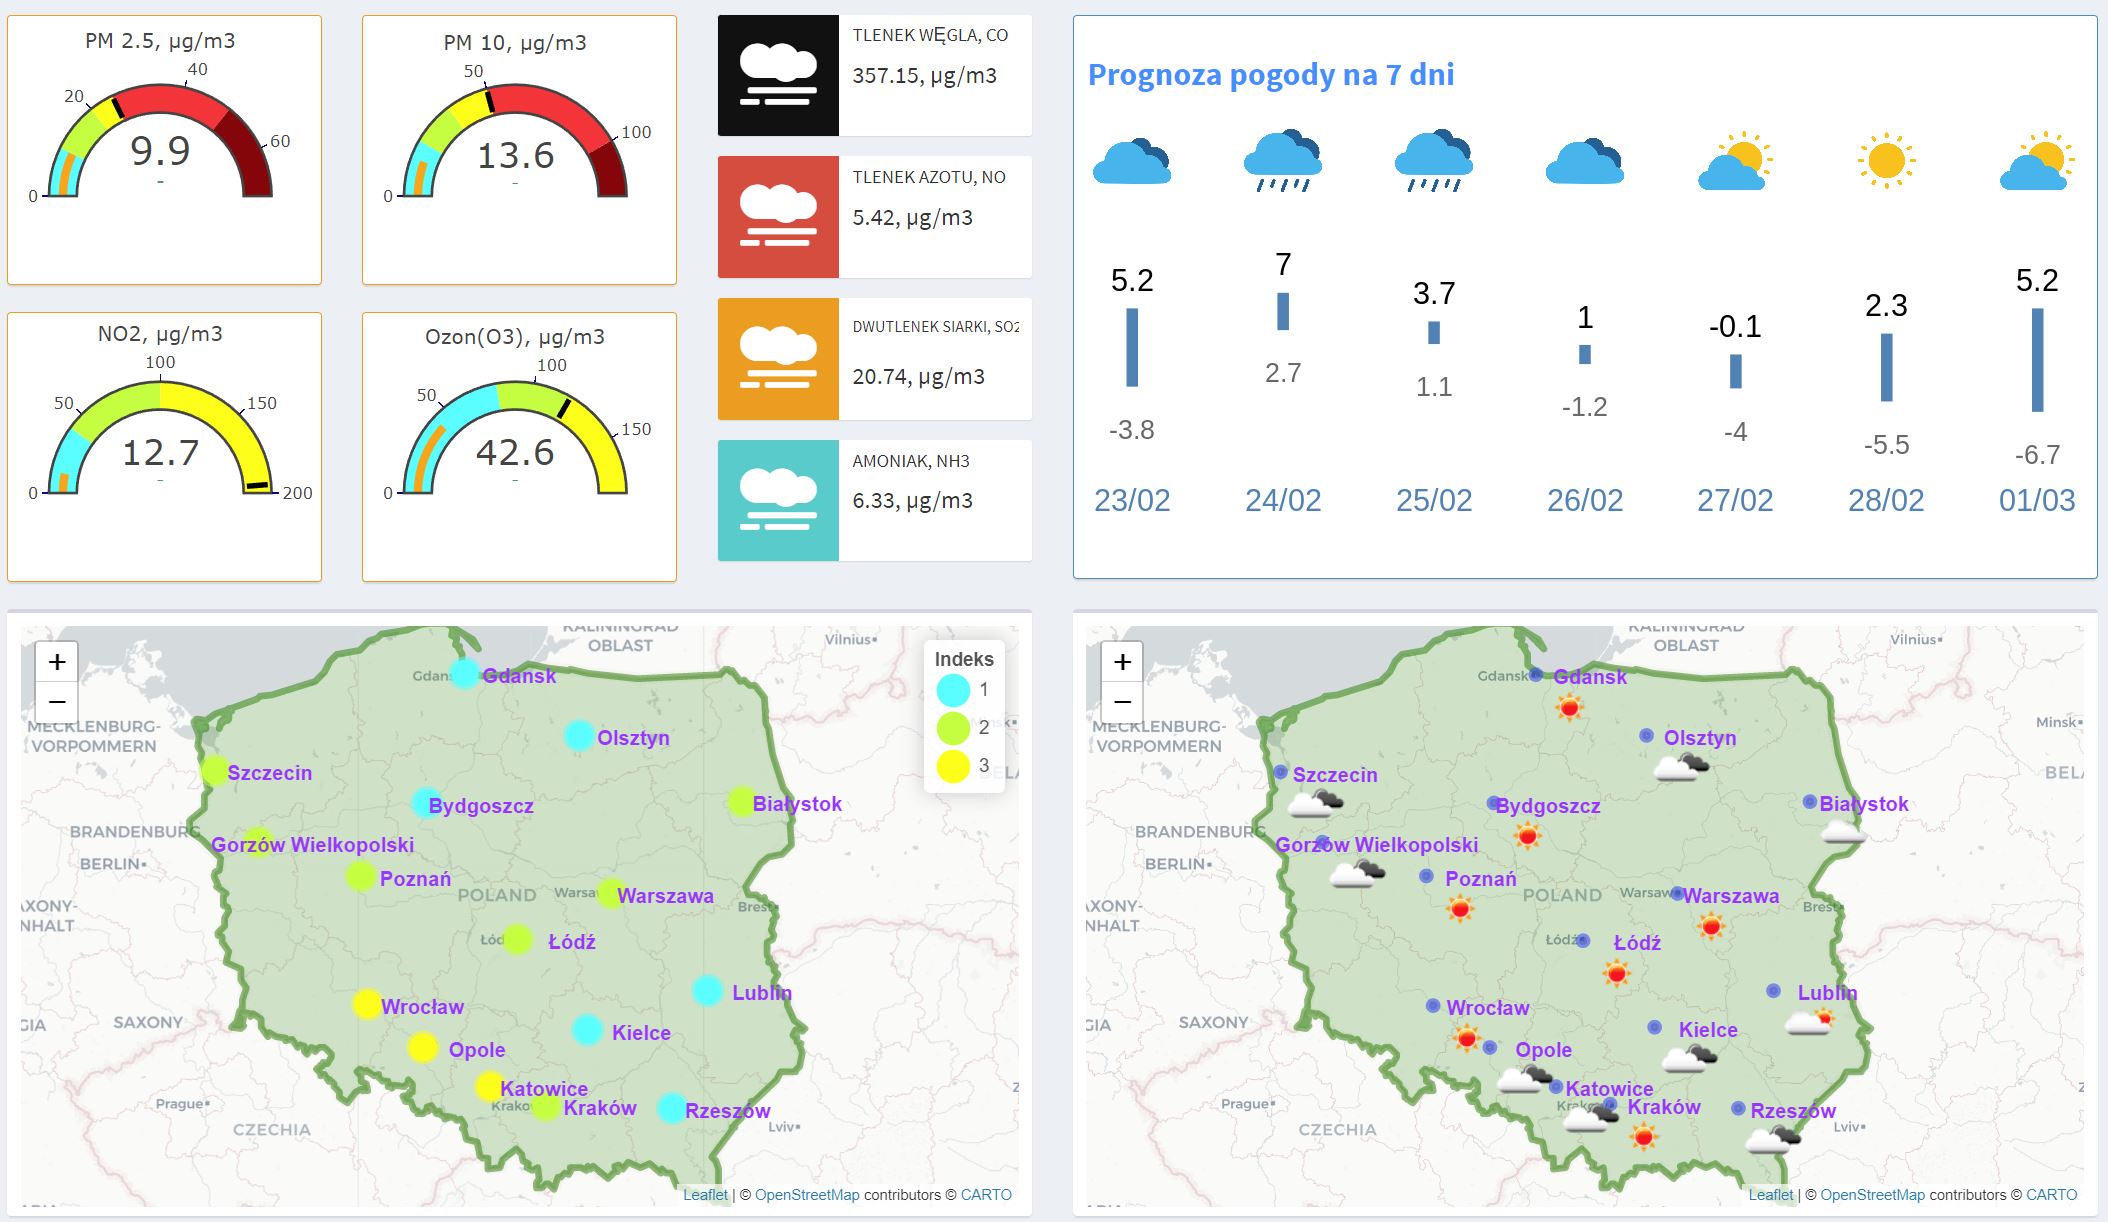The image size is (2108, 1222).
Task: Select the Bydgoszcz cyan marker on the air quality map
Action: pyautogui.click(x=427, y=803)
